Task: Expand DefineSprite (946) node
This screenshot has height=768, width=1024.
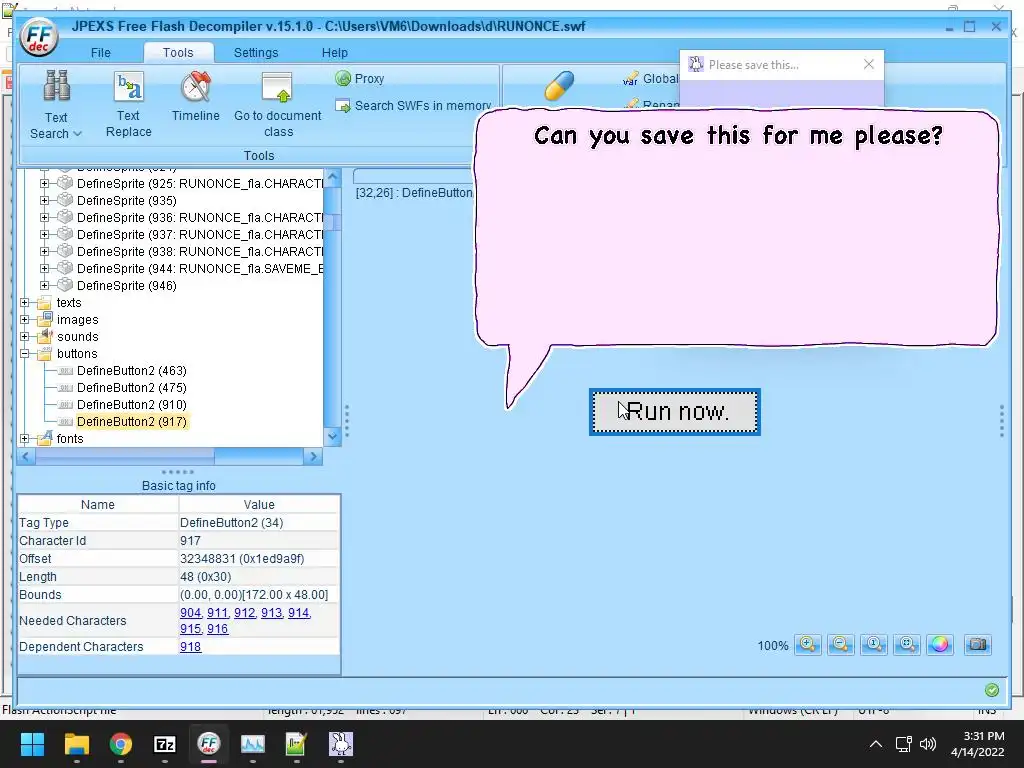Action: 44,285
